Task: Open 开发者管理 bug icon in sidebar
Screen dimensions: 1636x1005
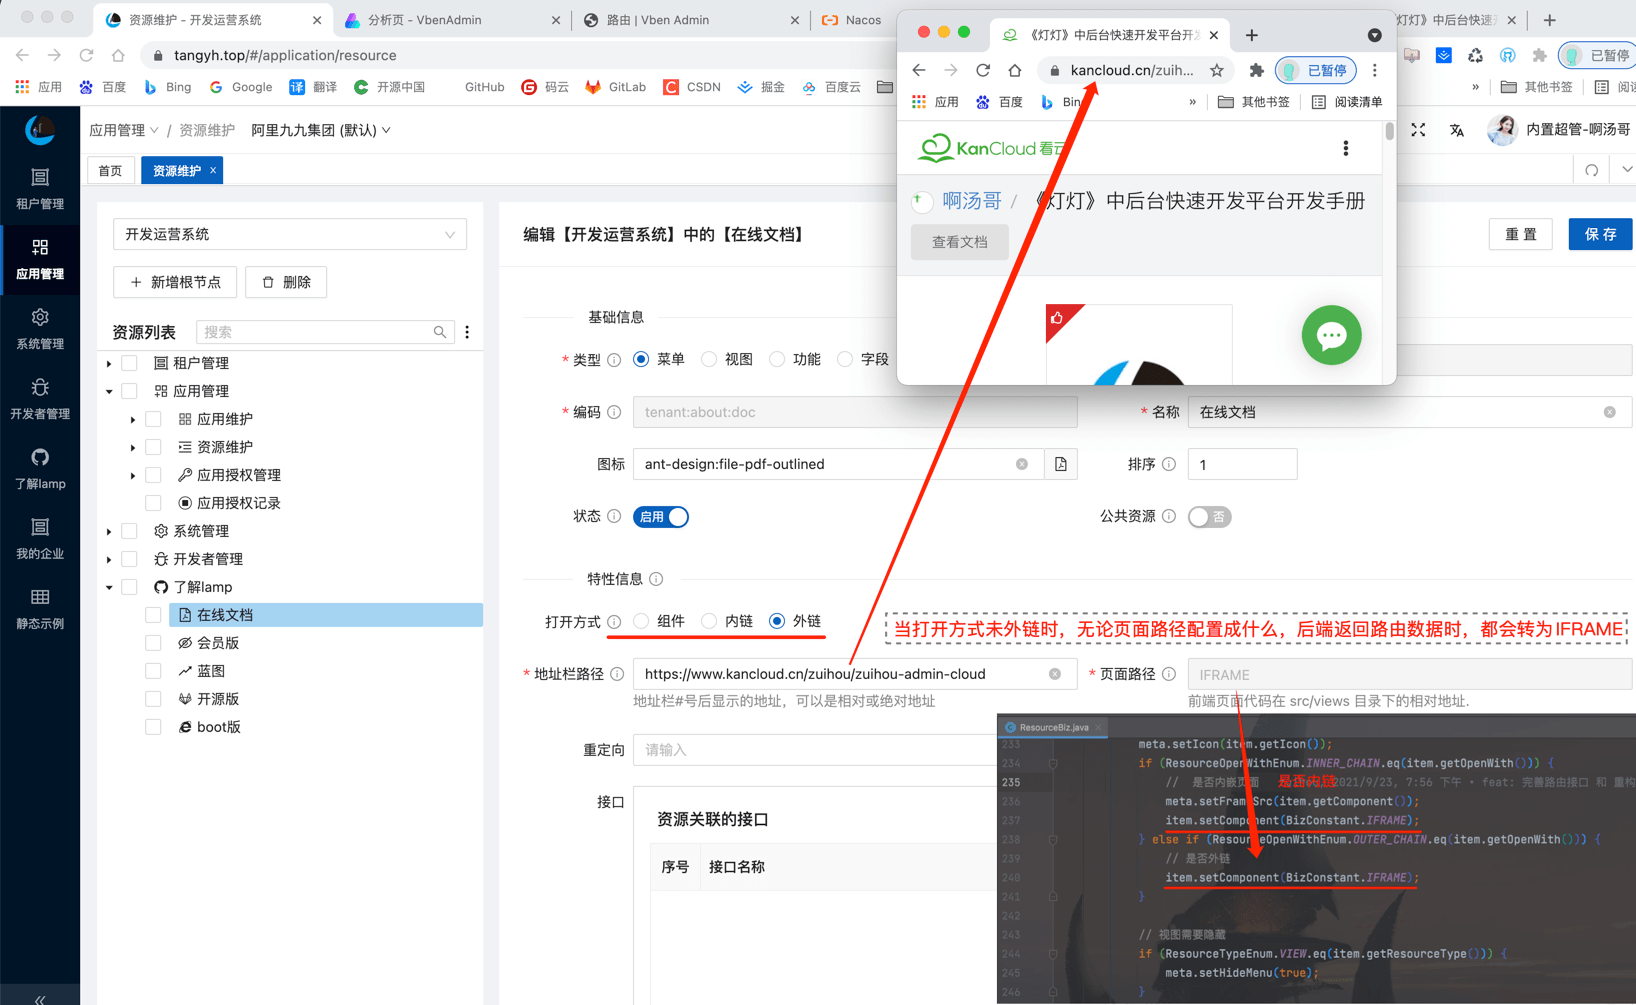Action: [40, 398]
